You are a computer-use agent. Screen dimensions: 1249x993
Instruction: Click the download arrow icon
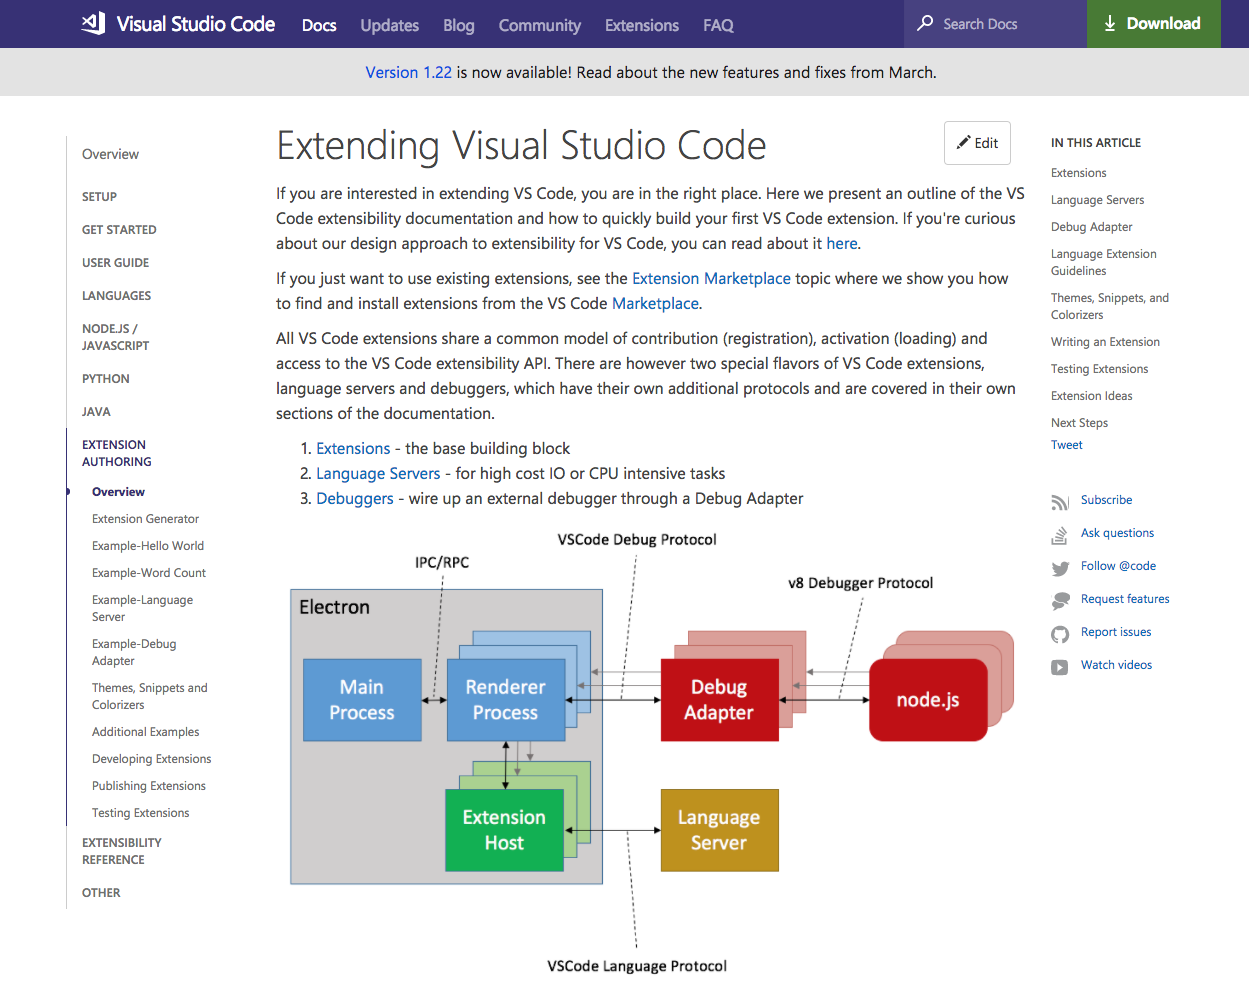(1110, 23)
